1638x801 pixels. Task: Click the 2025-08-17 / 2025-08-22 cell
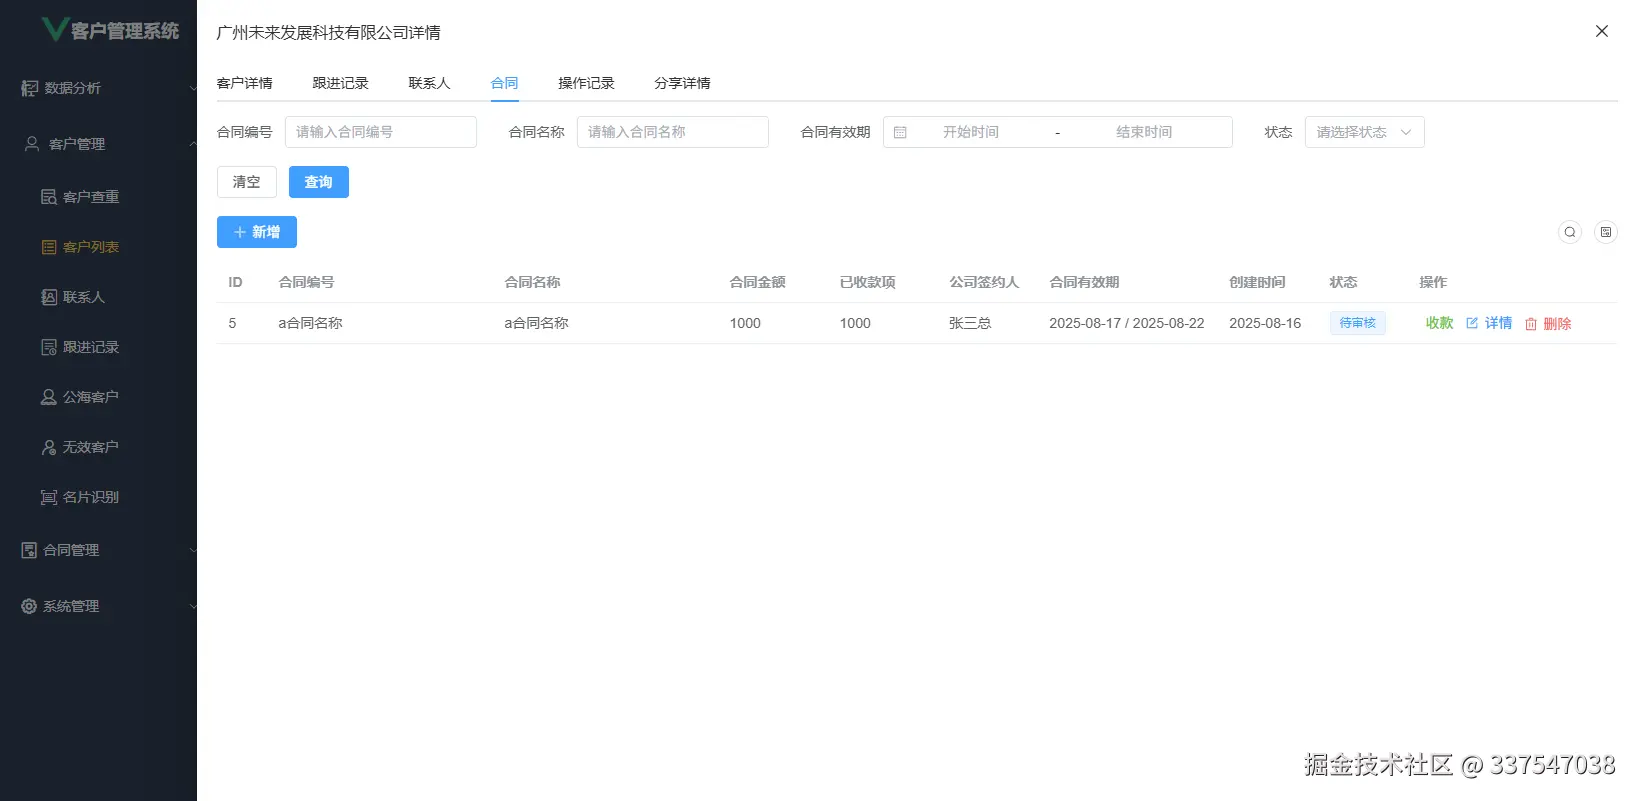pos(1126,323)
